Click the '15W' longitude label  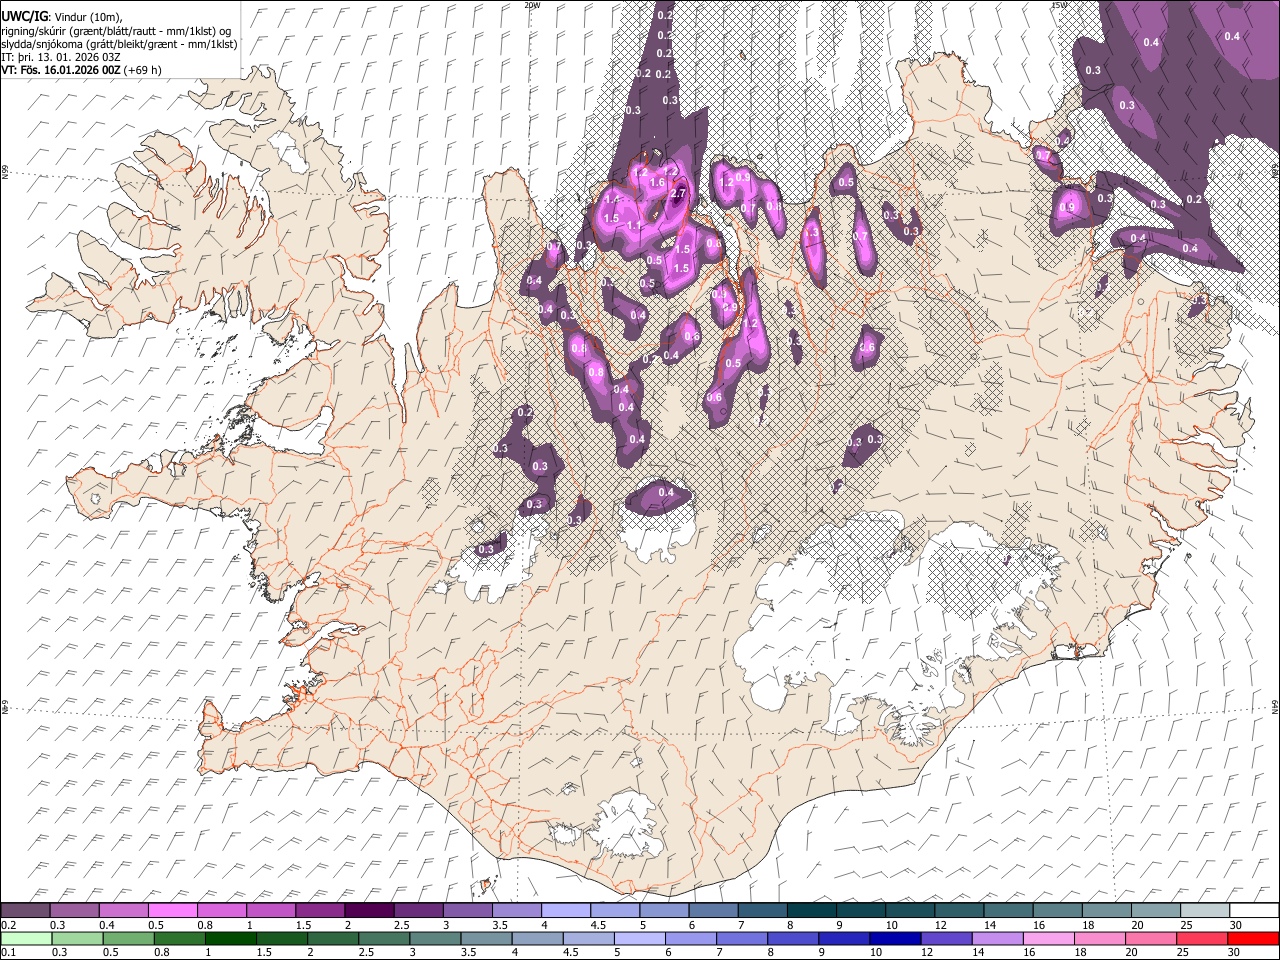pos(1059,5)
